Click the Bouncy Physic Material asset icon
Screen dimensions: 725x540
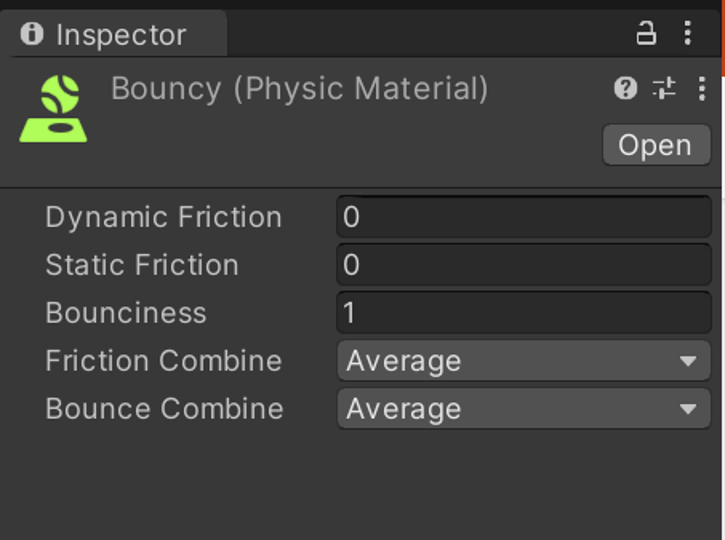(x=53, y=109)
